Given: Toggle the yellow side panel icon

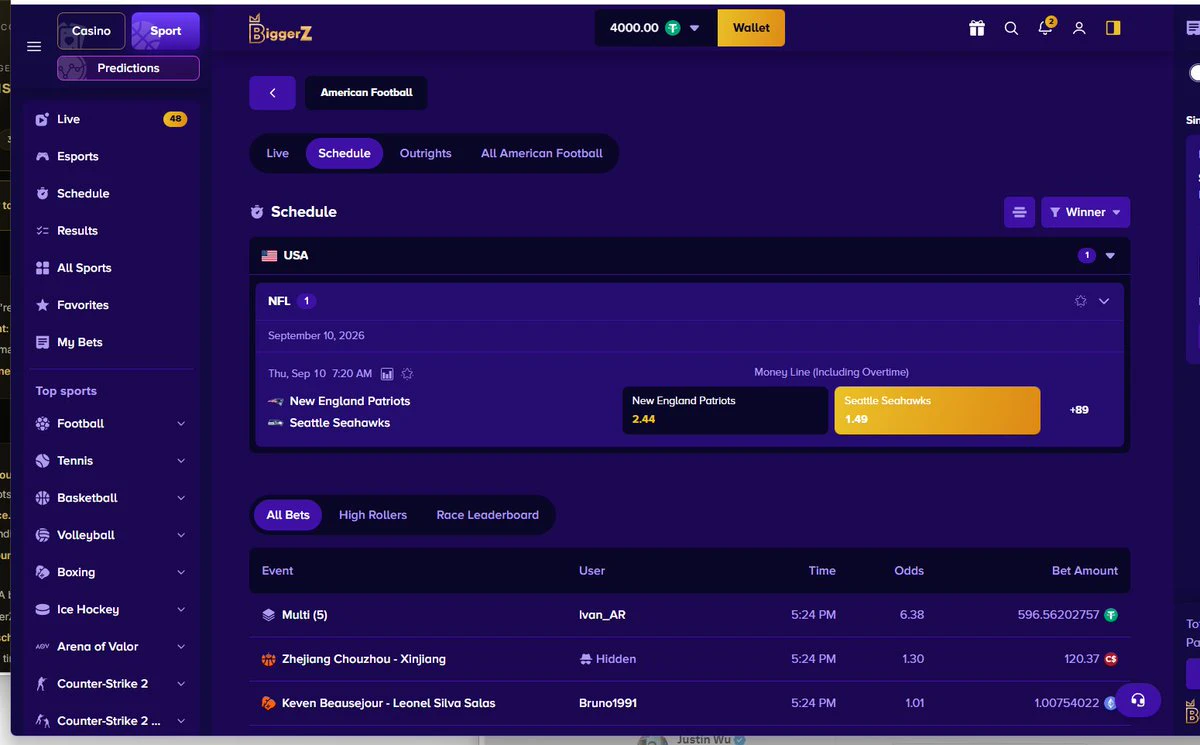Looking at the screenshot, I should coord(1113,28).
